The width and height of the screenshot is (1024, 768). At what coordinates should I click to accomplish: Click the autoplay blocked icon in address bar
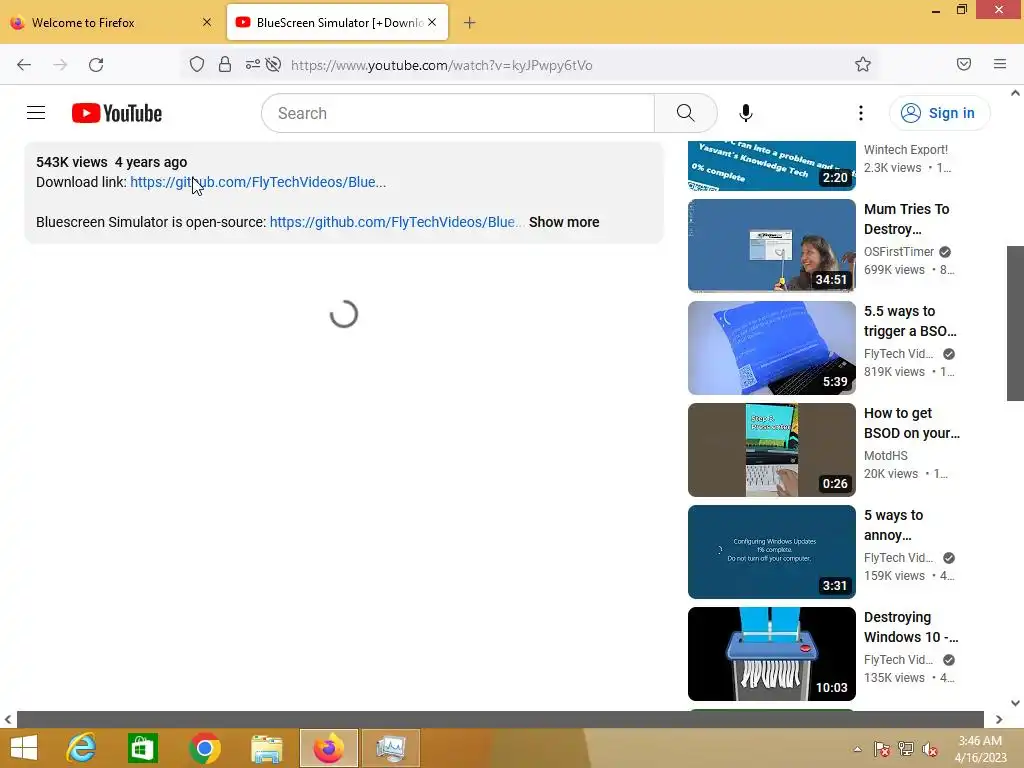(274, 64)
